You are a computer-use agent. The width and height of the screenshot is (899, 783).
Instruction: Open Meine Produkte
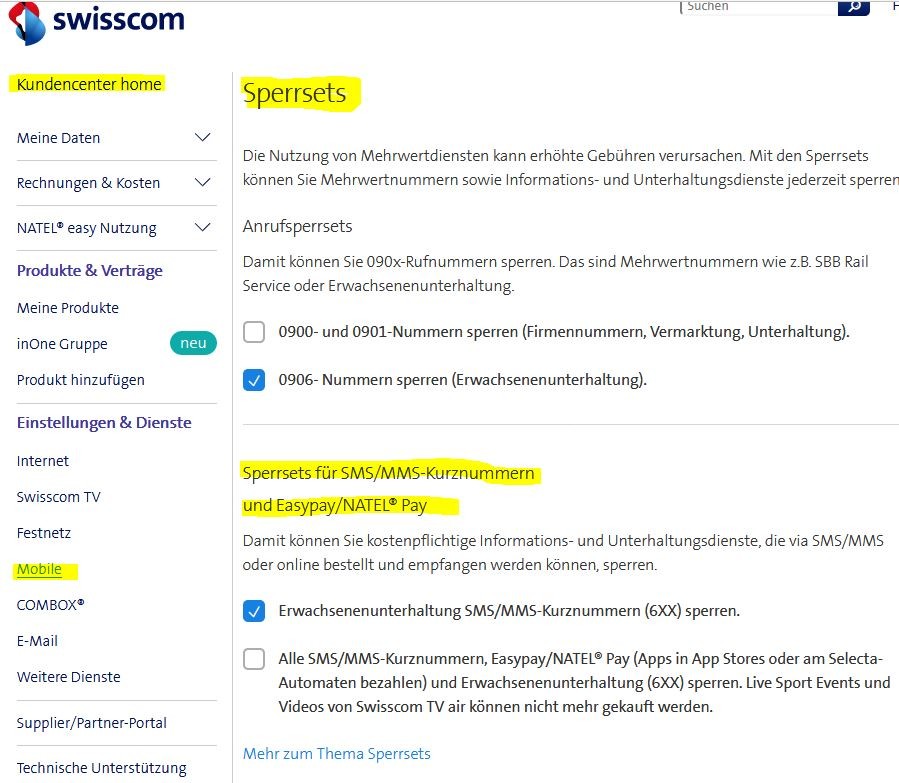[67, 308]
